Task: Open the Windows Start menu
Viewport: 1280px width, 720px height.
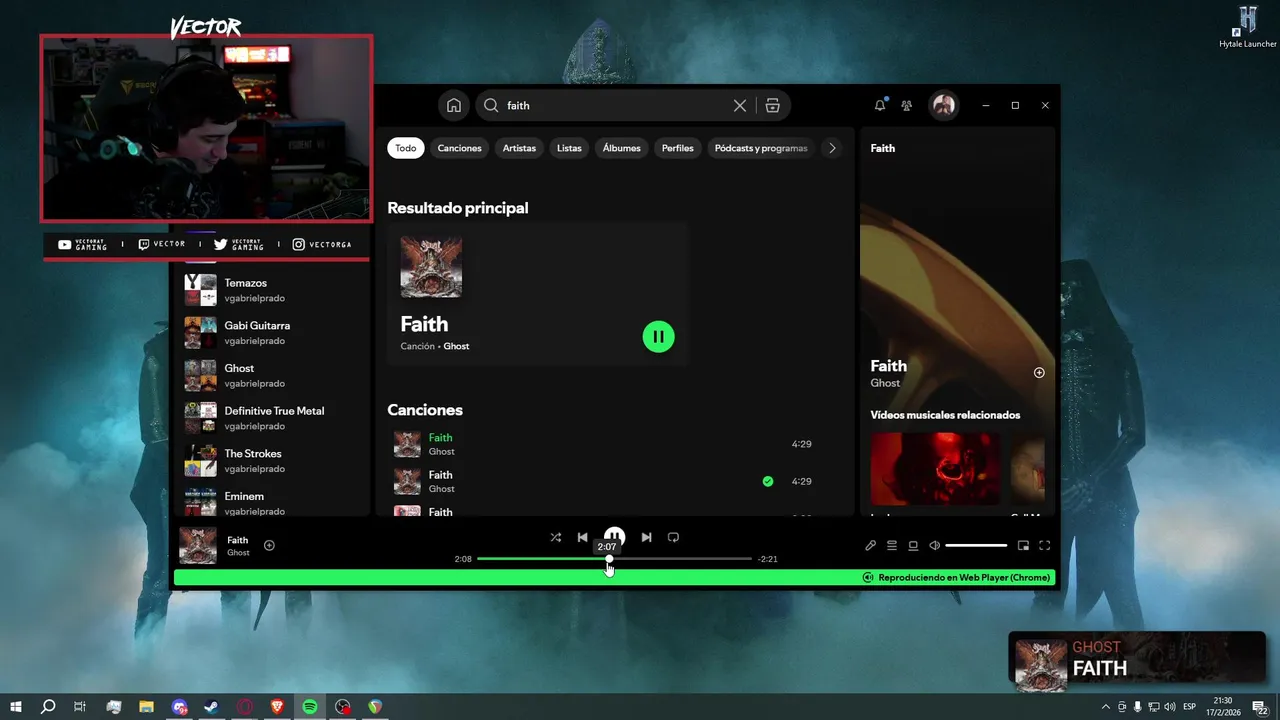Action: click(x=16, y=707)
